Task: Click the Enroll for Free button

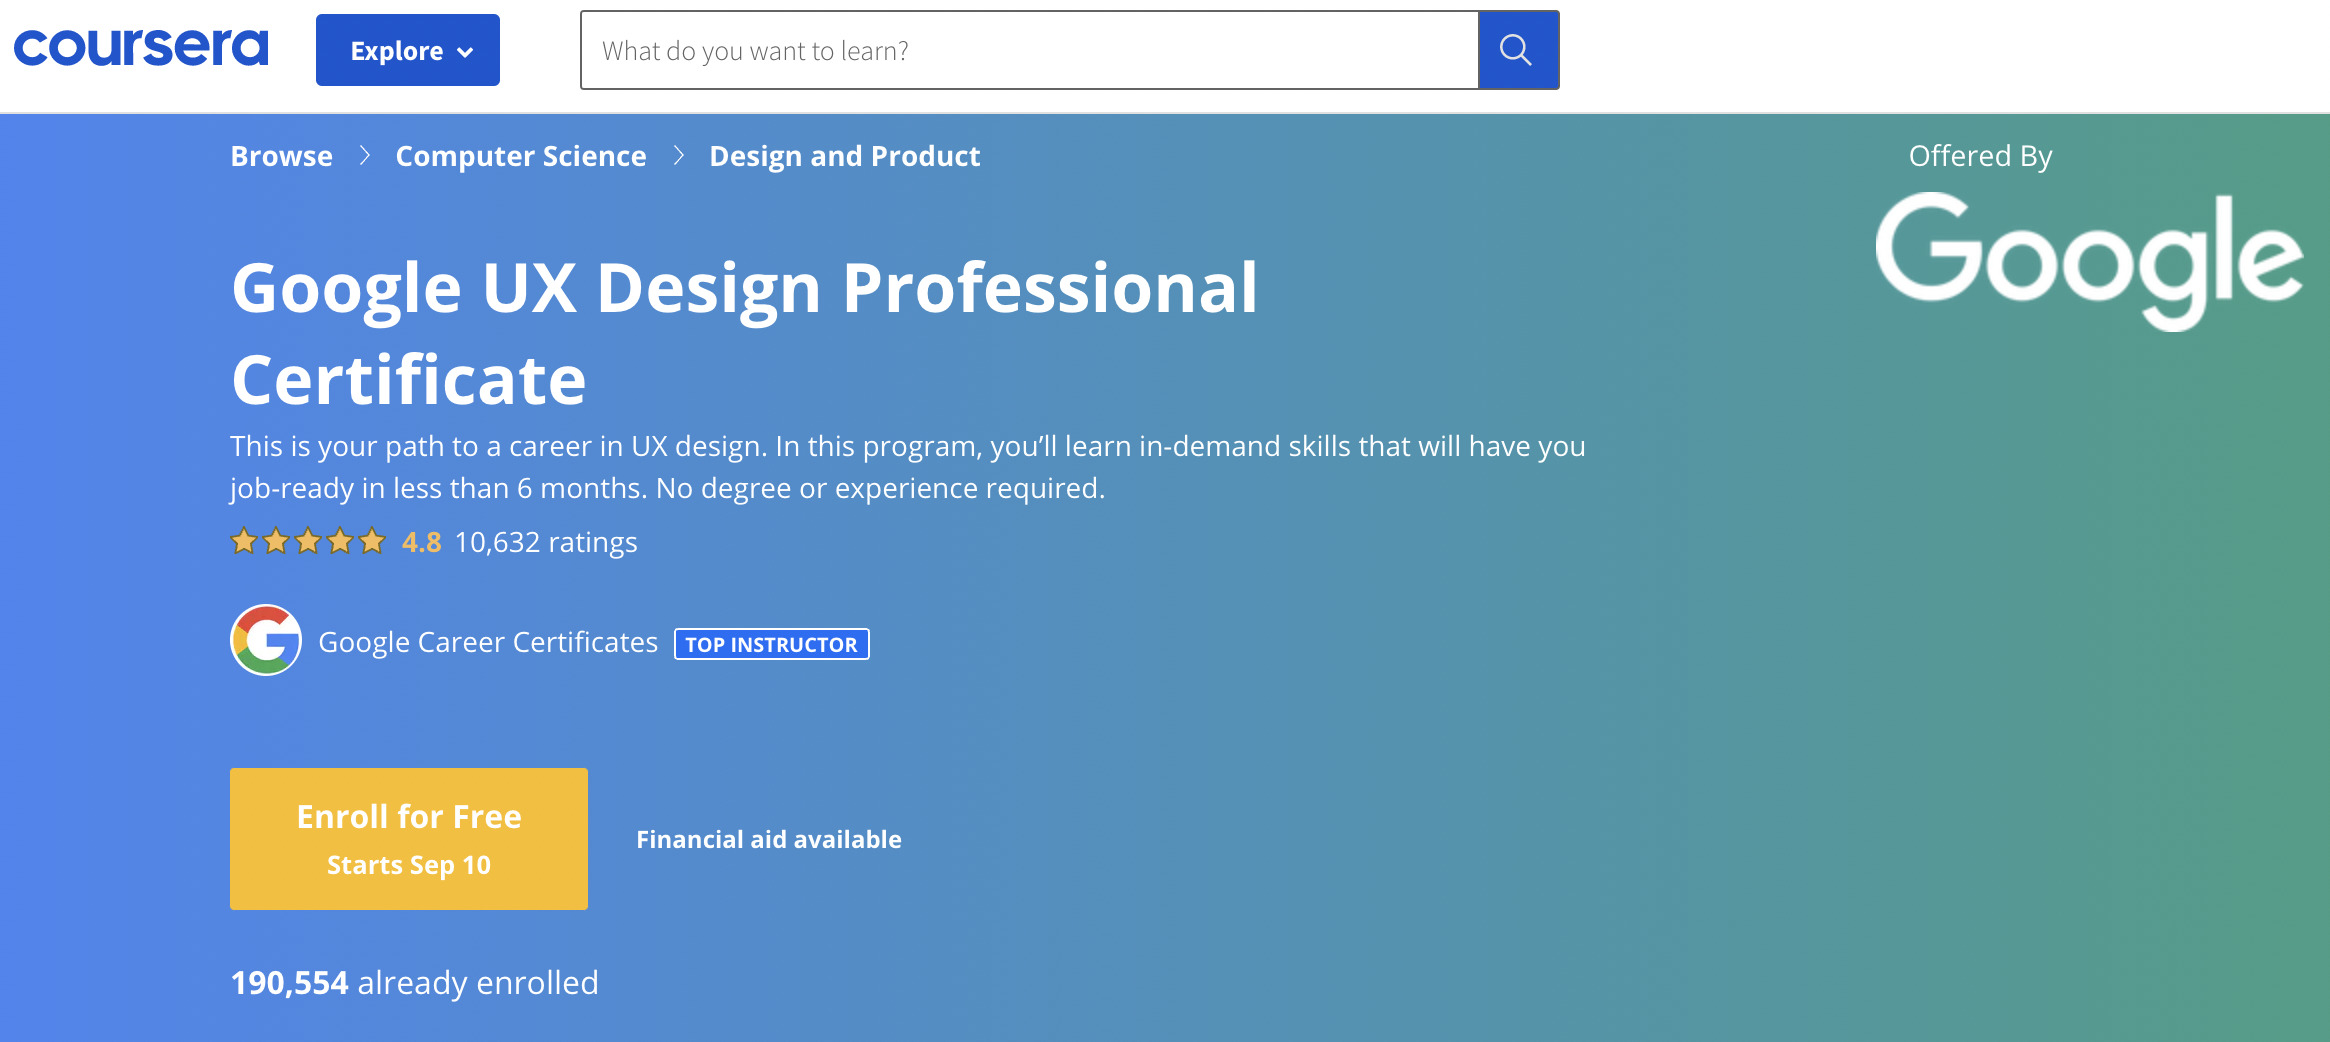Action: 408,838
